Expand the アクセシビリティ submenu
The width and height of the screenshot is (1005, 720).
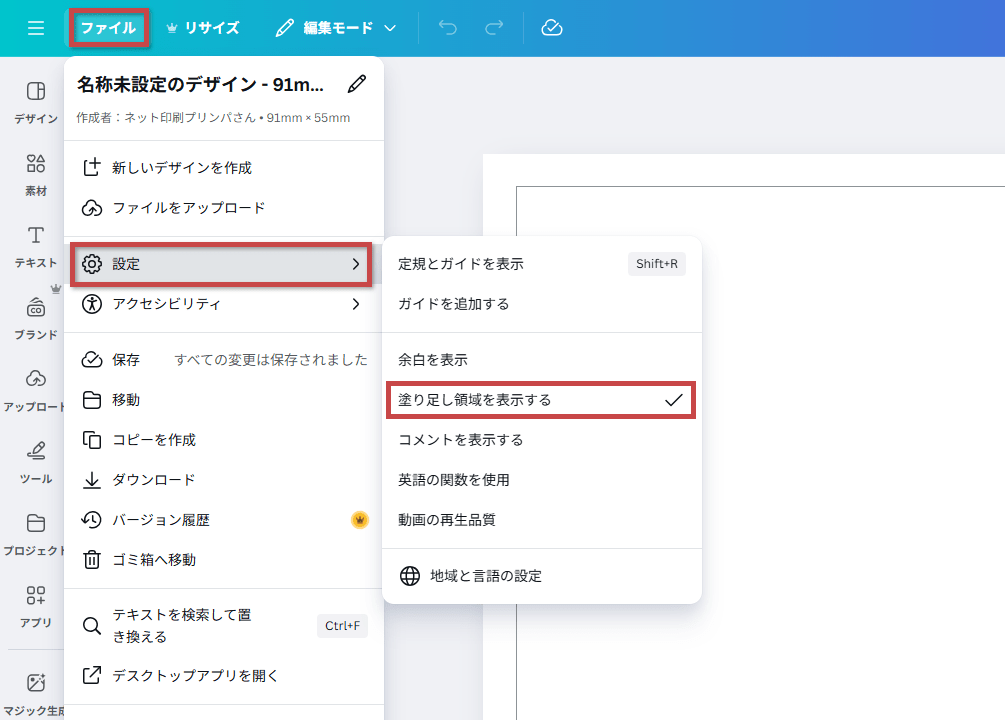pyautogui.click(x=222, y=304)
